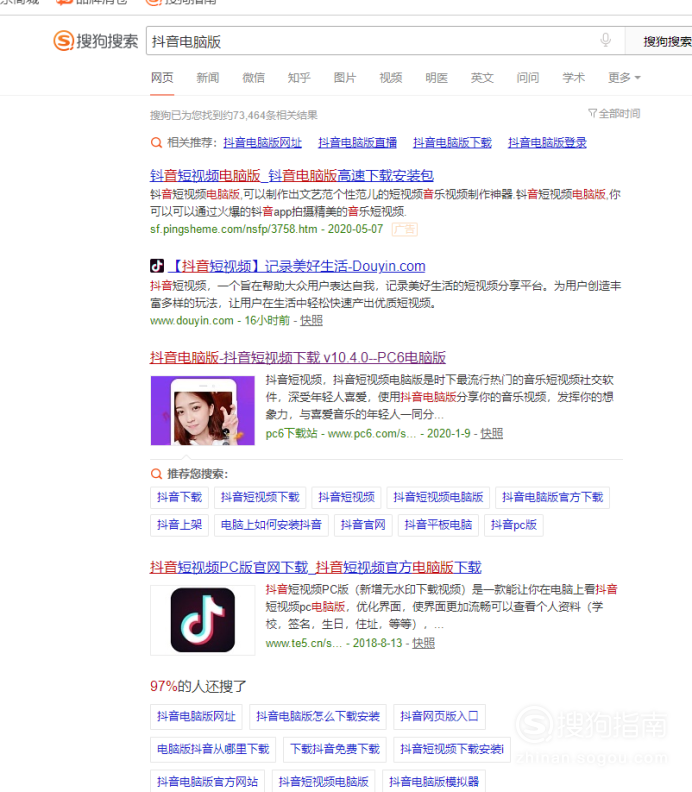Click the sf.pingsheme.com ad URL text
This screenshot has height=792, width=692.
coord(233,229)
